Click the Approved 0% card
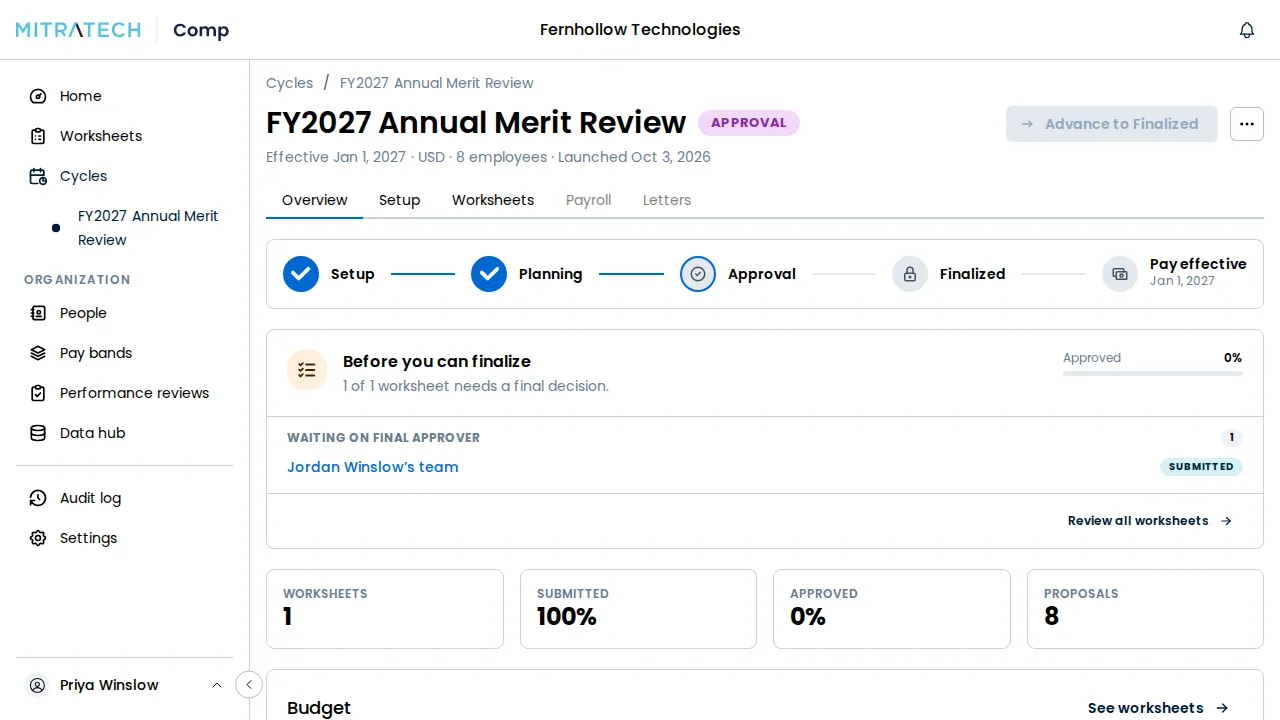Viewport: 1280px width, 720px height. [x=892, y=609]
